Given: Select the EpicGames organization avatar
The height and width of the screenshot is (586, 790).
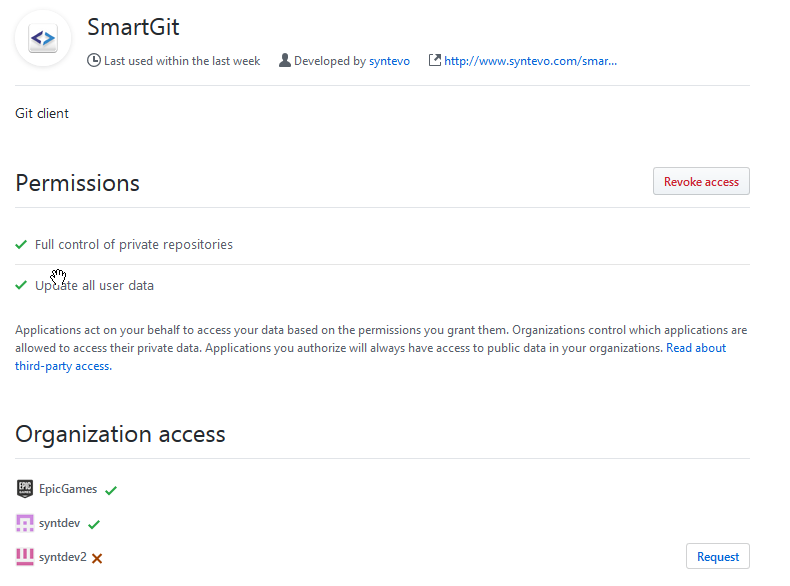Looking at the screenshot, I should (25, 489).
